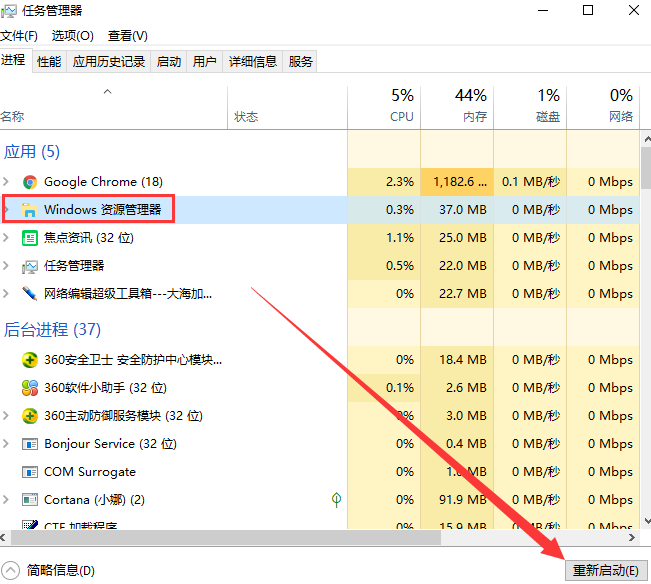Expand the 焦点资讯 process entry
This screenshot has height=584, width=651.
7,238
